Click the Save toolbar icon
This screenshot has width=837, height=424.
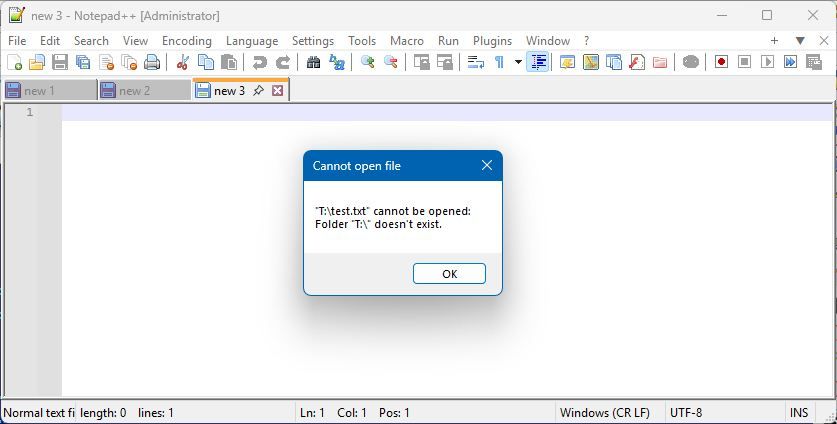(60, 62)
